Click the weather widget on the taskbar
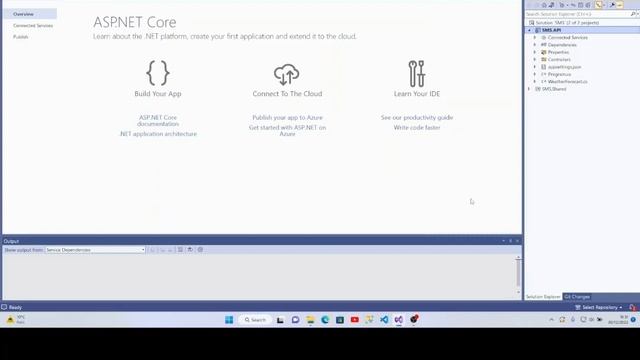640x360 pixels. tap(16, 320)
